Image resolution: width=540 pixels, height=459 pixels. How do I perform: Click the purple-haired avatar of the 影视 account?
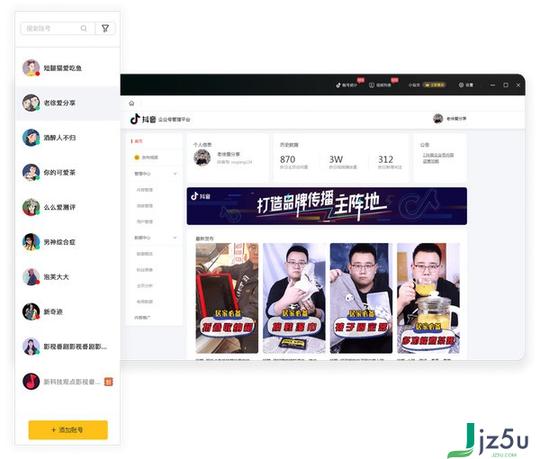coord(31,346)
